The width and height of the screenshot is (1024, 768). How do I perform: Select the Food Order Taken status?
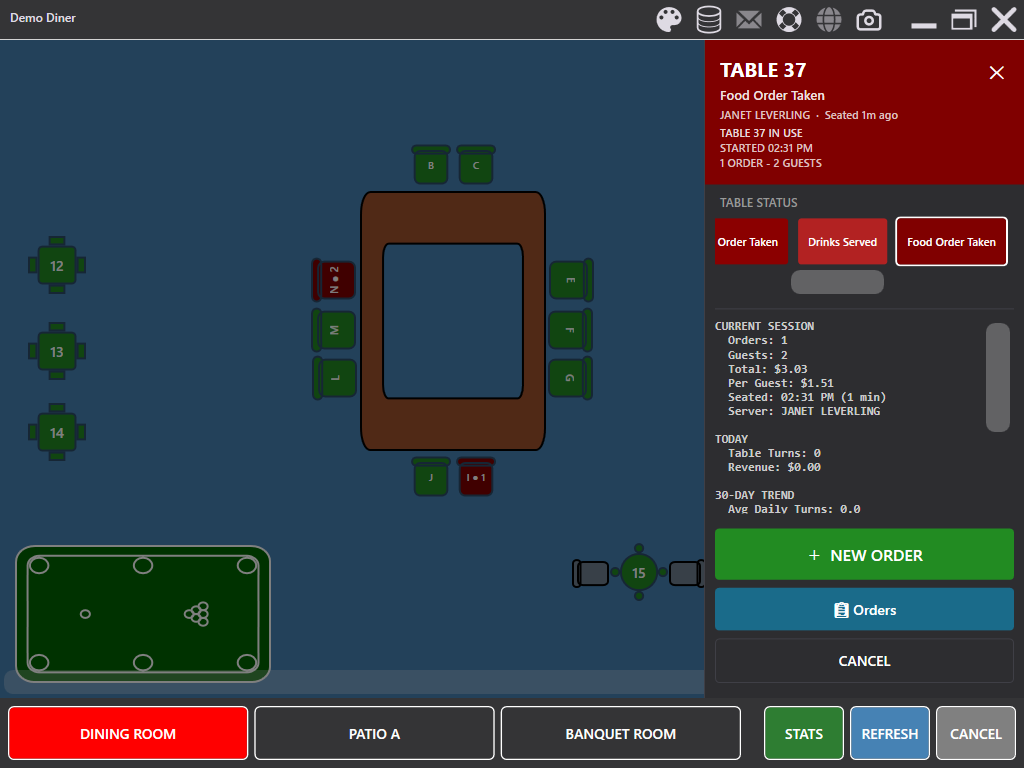point(951,242)
